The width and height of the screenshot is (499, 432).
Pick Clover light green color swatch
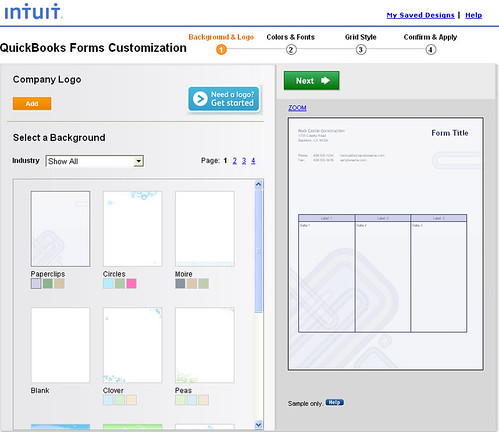(x=120, y=400)
